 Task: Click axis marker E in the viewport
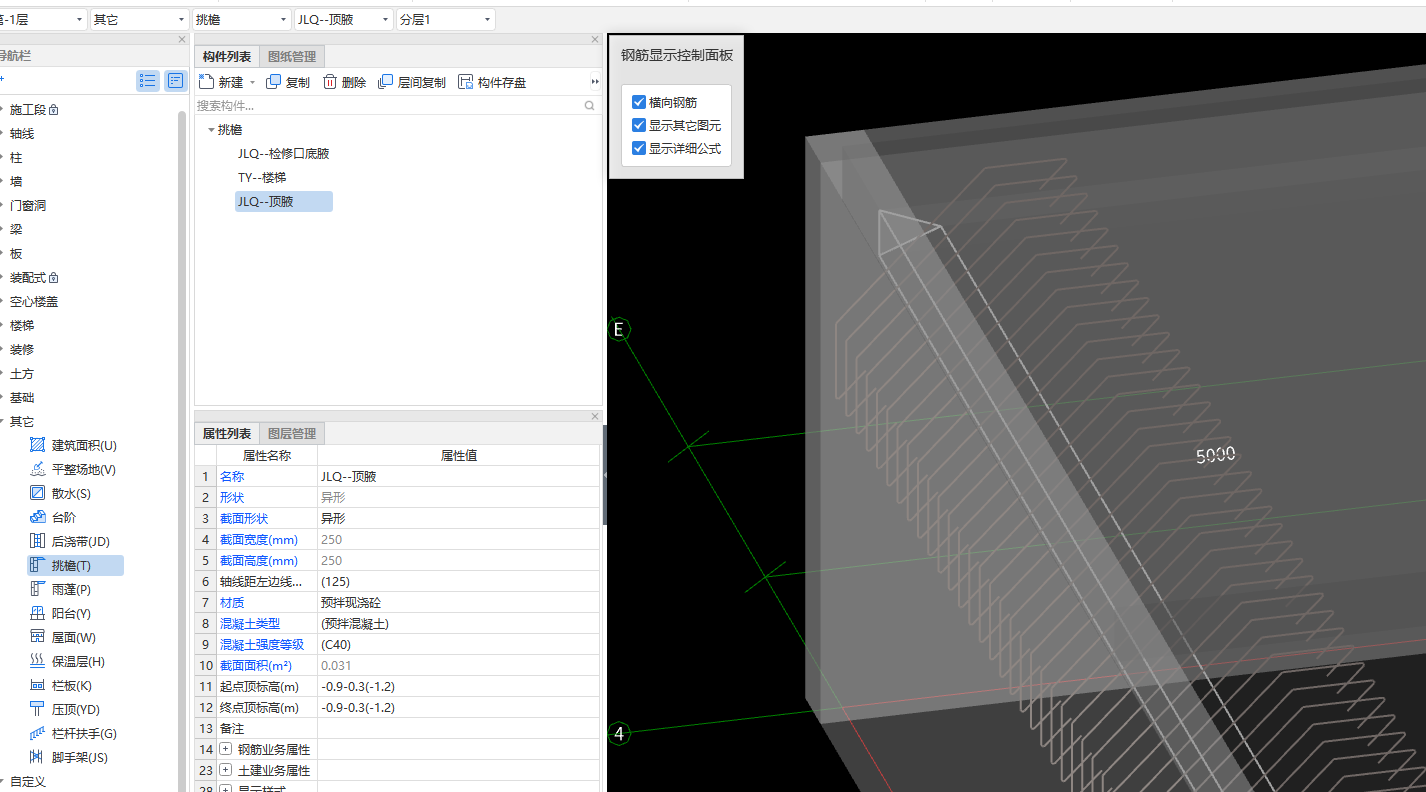[x=619, y=329]
